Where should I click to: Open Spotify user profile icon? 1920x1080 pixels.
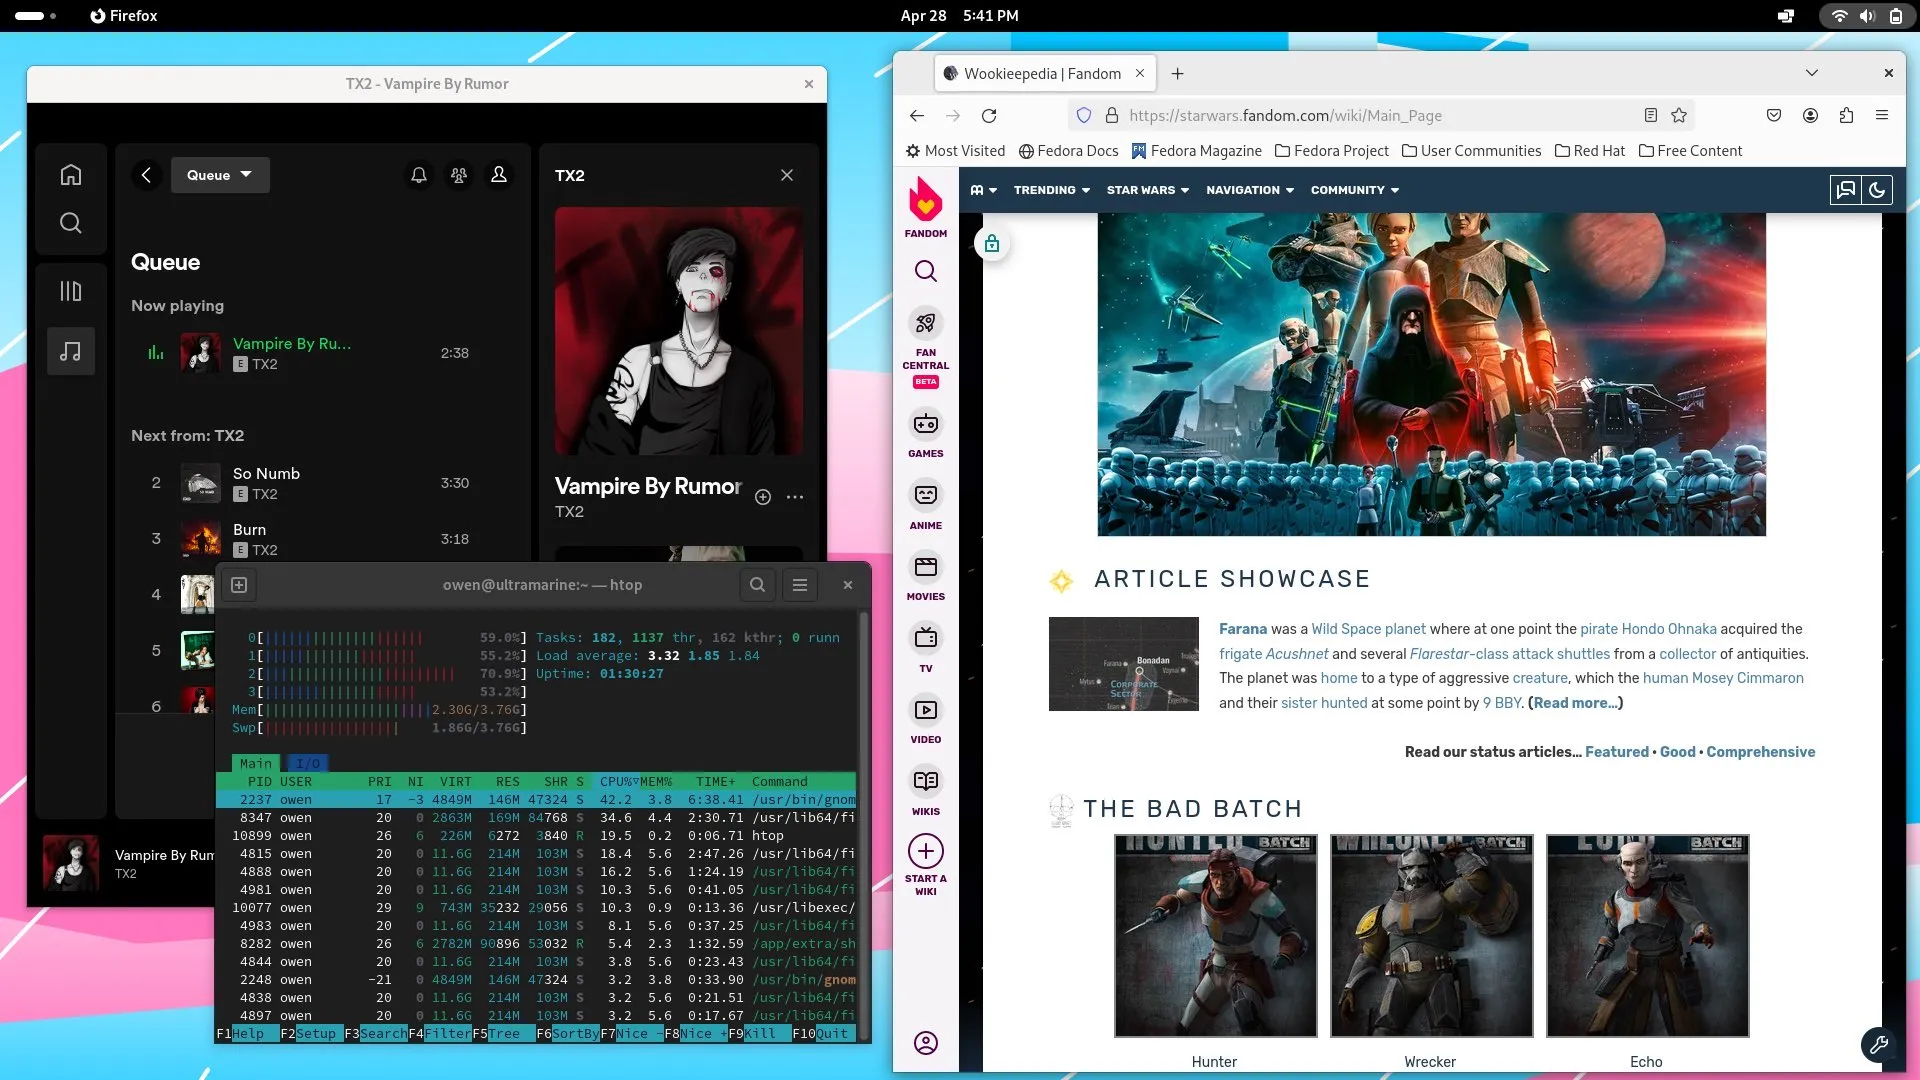pyautogui.click(x=499, y=175)
